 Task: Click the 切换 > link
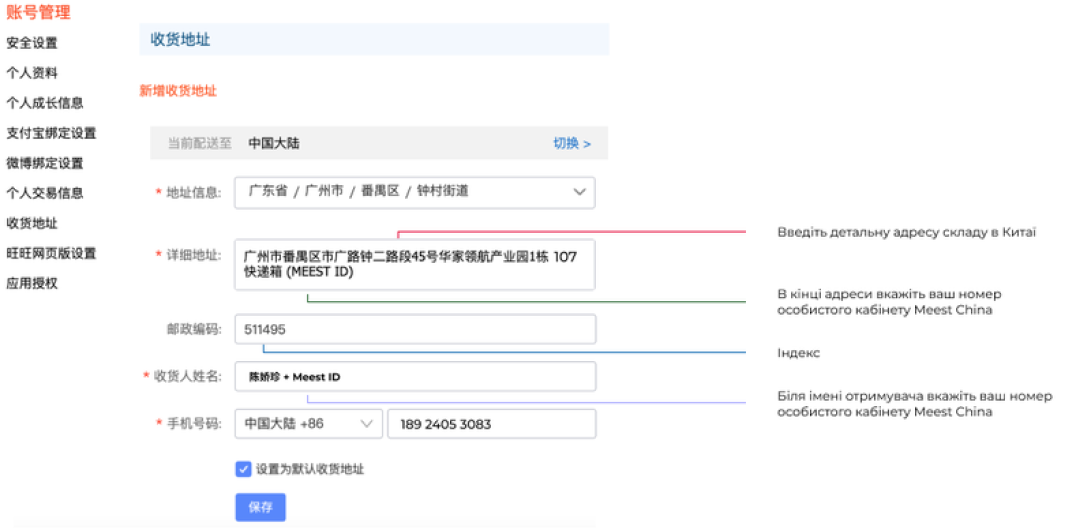[572, 143]
